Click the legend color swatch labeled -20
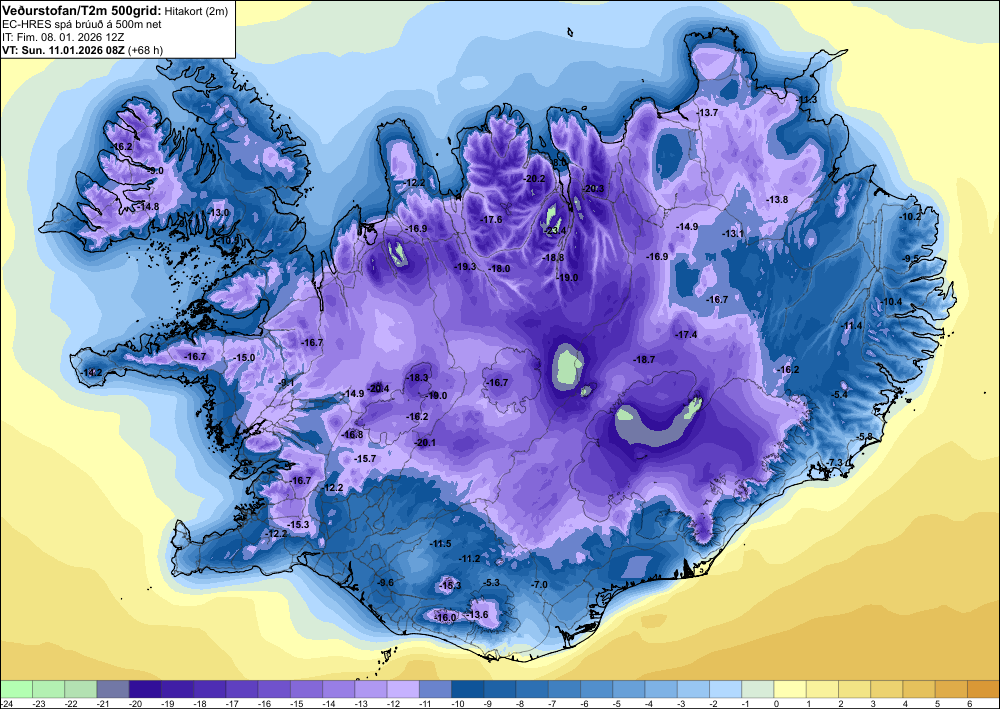 click(145, 689)
